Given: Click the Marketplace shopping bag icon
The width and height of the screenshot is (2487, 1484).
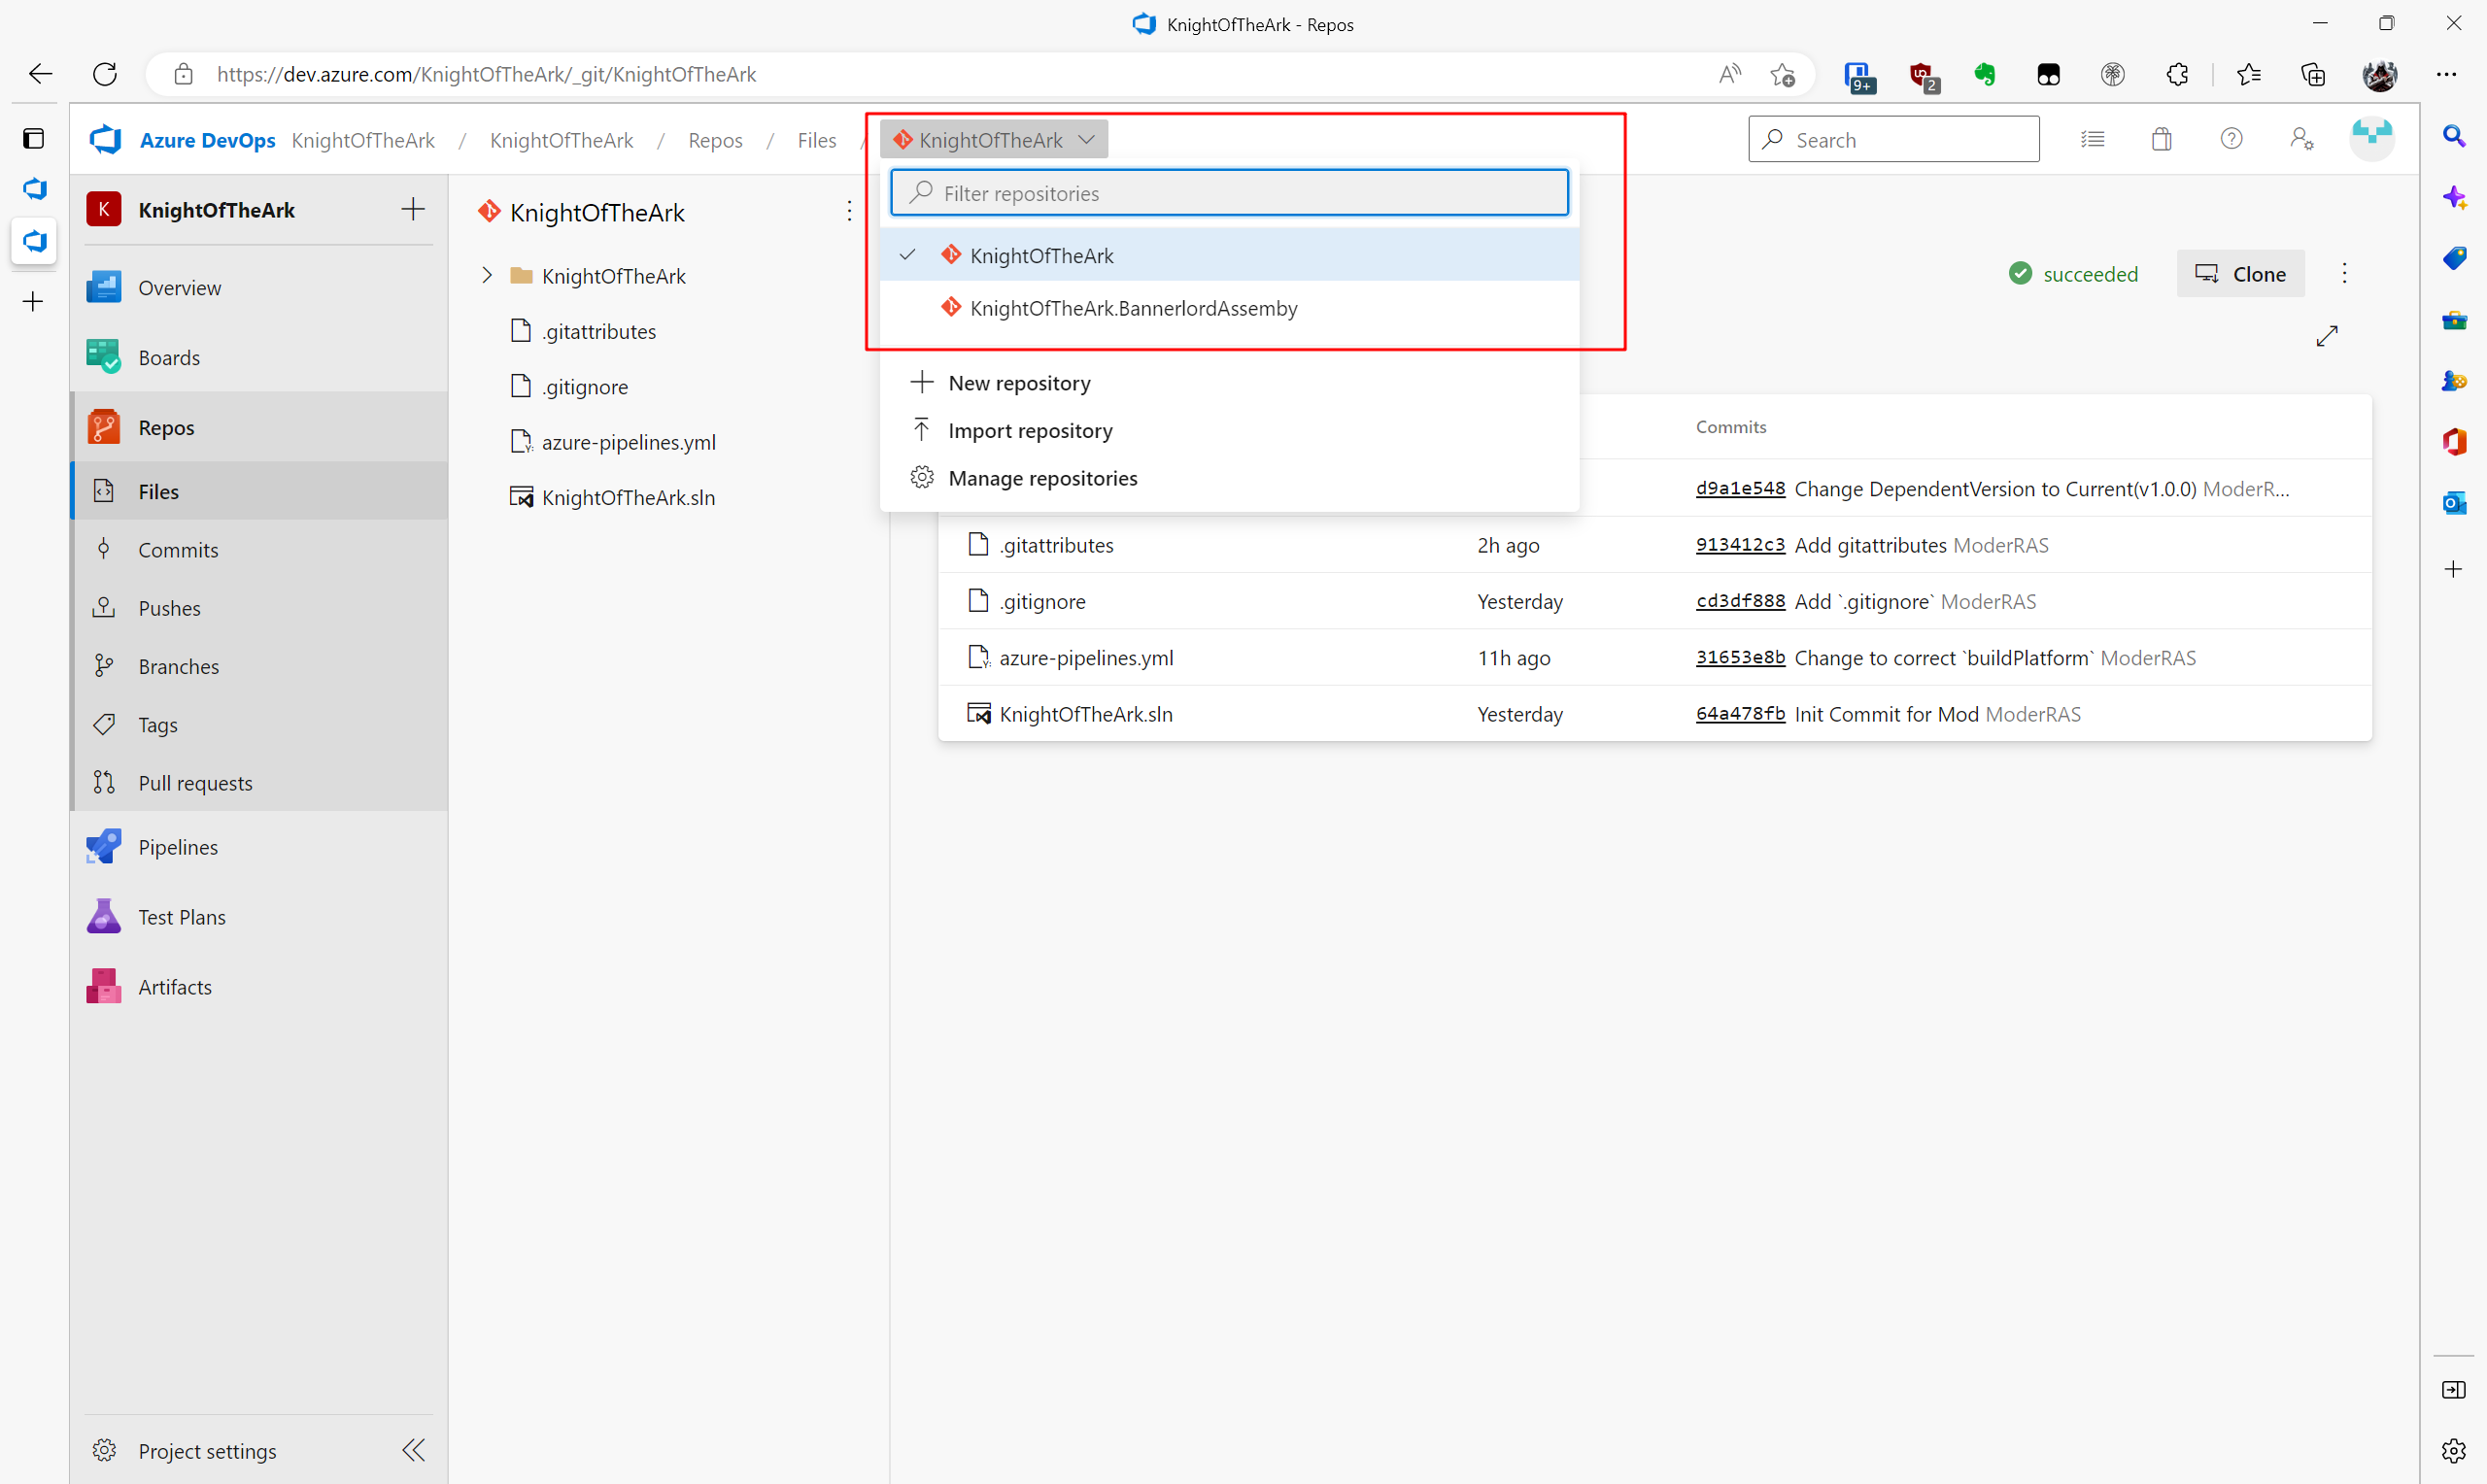Looking at the screenshot, I should click(2161, 139).
